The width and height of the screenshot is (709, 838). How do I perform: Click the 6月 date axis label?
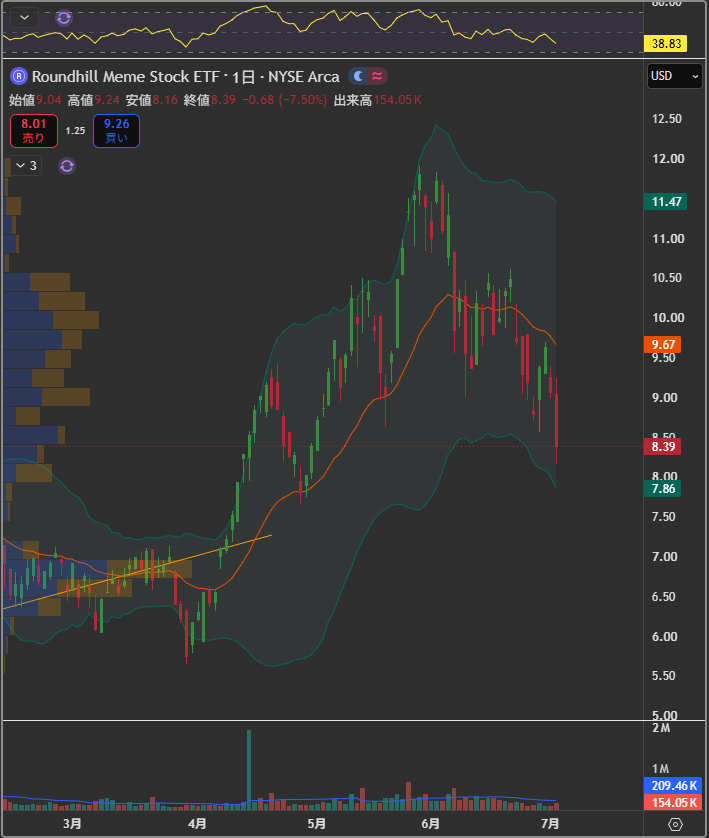coord(431,824)
